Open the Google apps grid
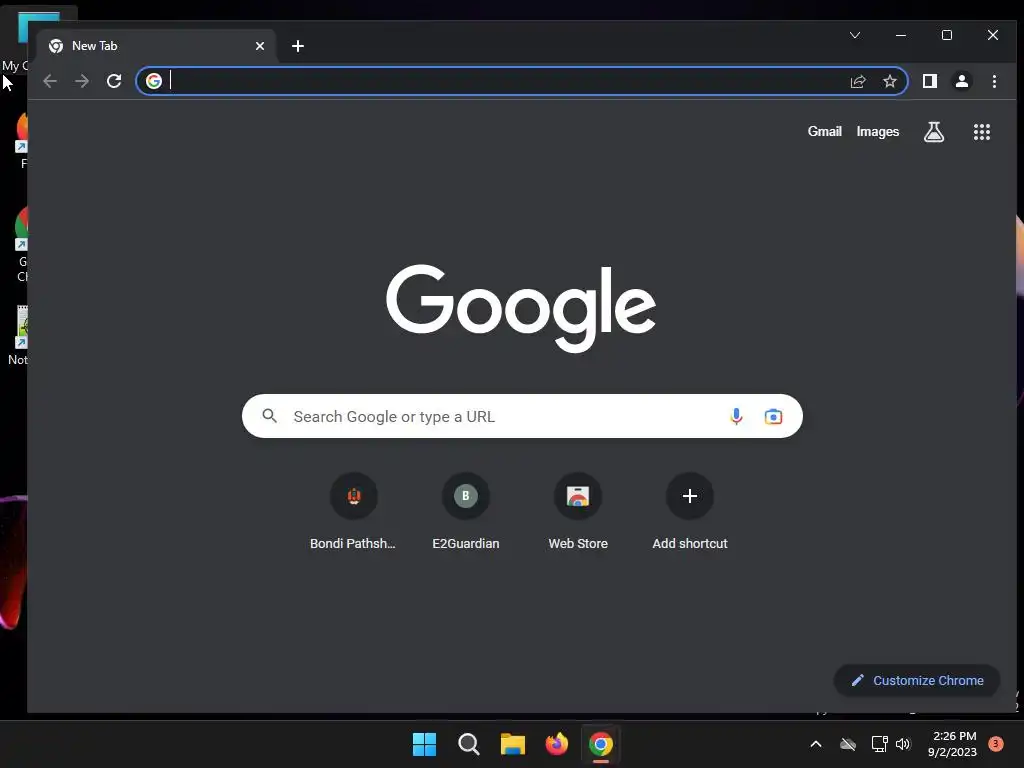1024x768 pixels. (x=982, y=132)
